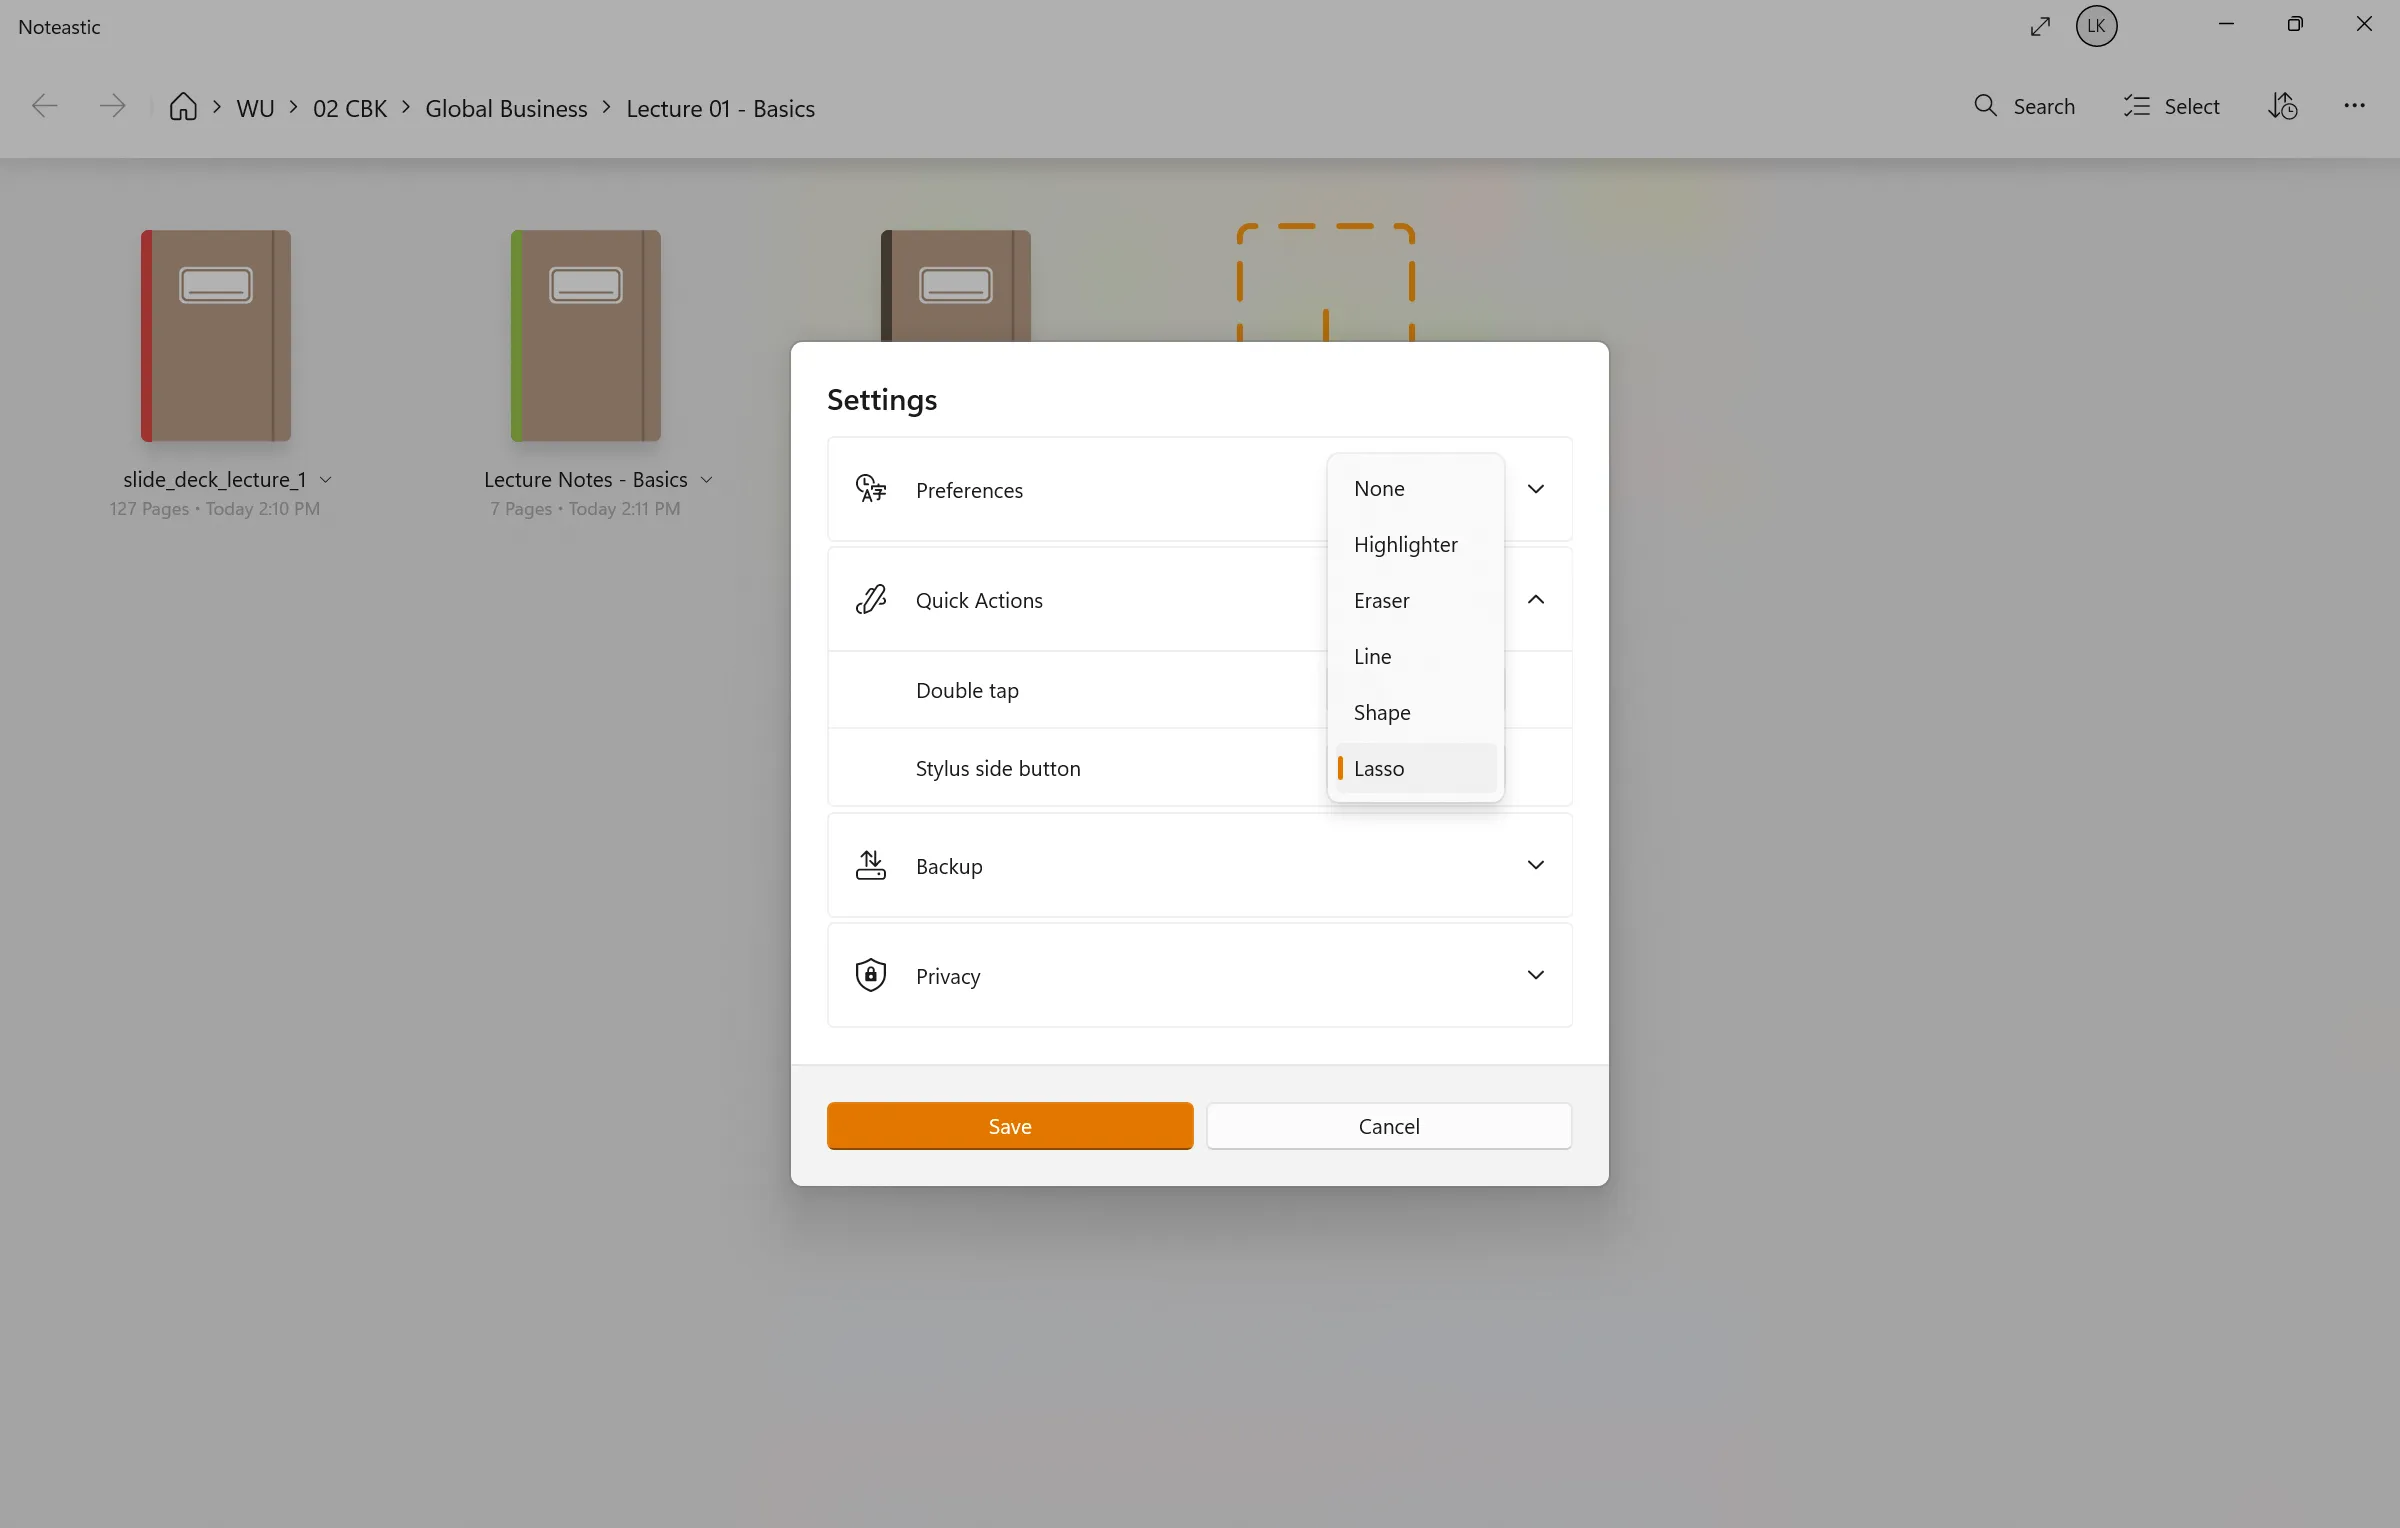Navigate to Global Business in the breadcrumb
Image resolution: width=2400 pixels, height=1528 pixels.
pos(506,108)
